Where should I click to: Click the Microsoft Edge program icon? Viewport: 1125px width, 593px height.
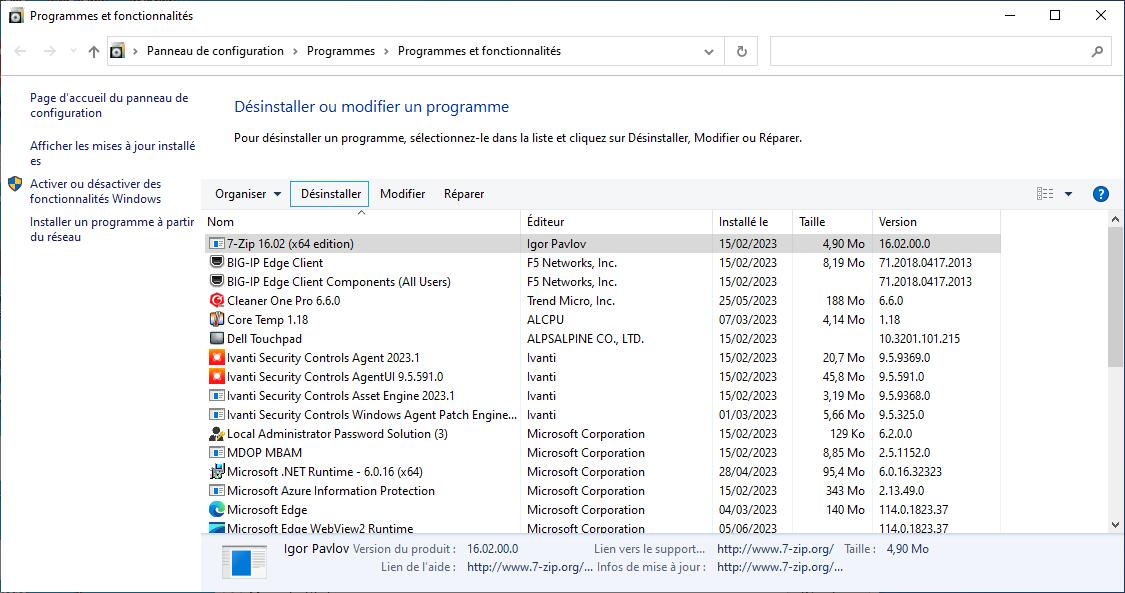217,510
